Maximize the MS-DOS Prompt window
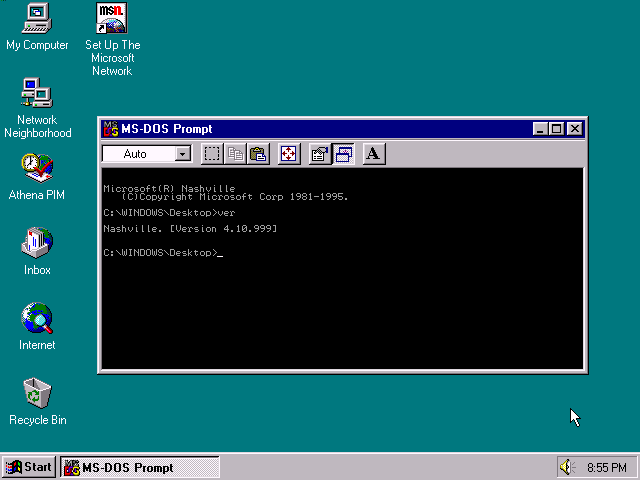The width and height of the screenshot is (640, 480). pos(556,129)
